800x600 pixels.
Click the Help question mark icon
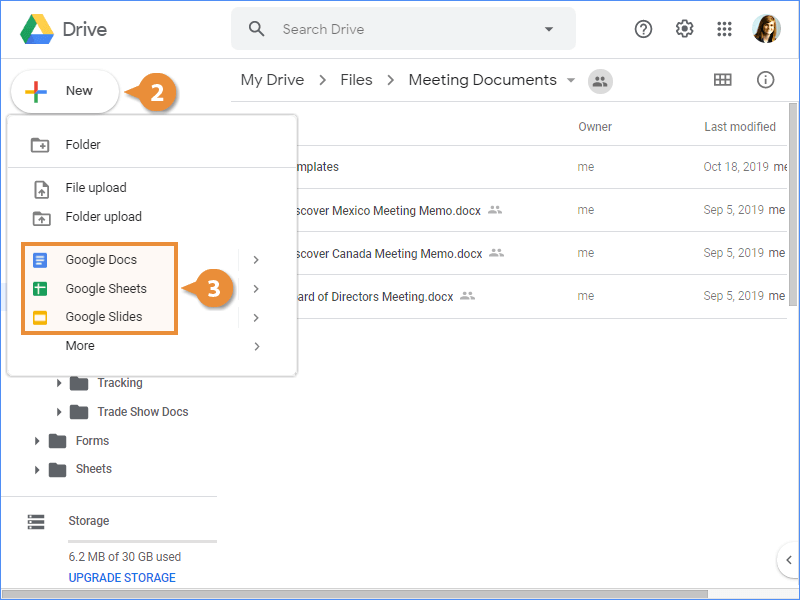coord(643,29)
